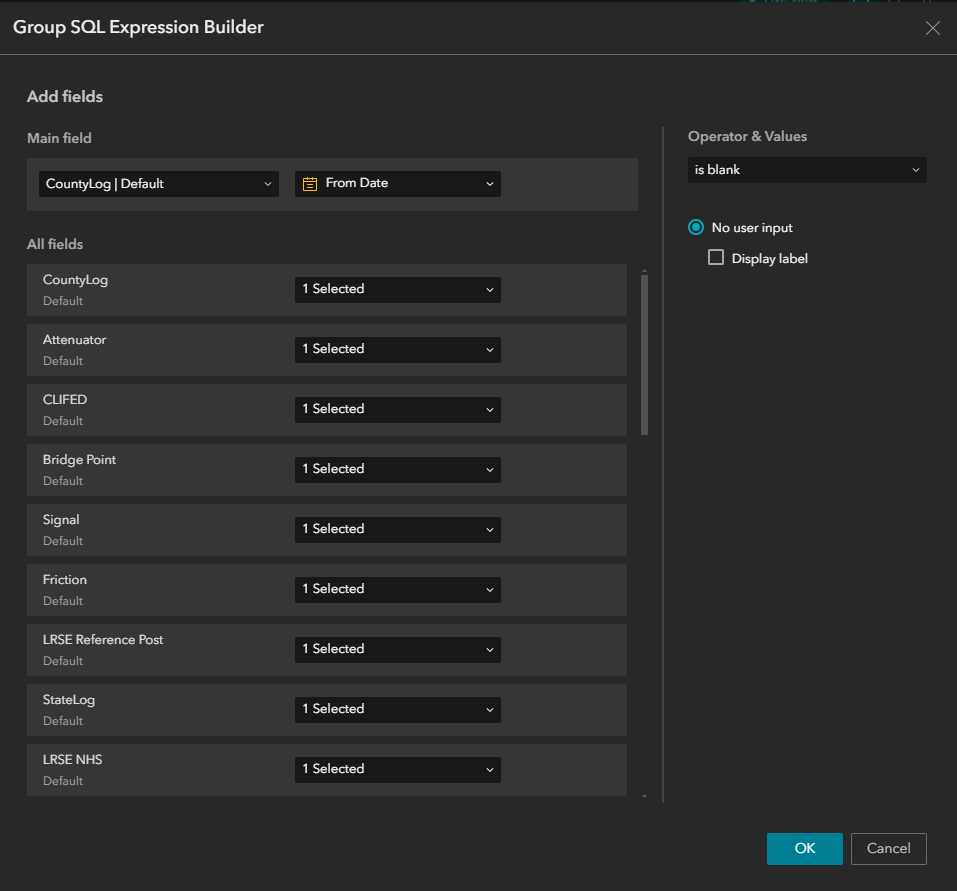Screen dimensions: 957x891
Task: Open the 1 Selected dropdown for LRSE NHS
Action: tap(397, 769)
